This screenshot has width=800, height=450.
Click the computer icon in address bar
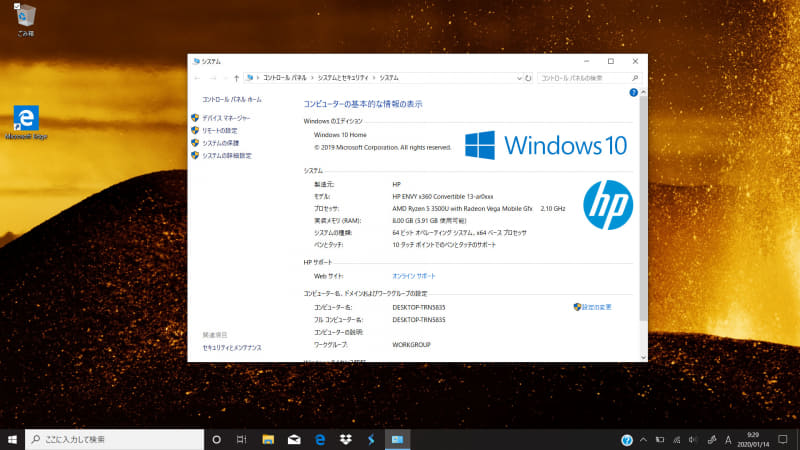[x=249, y=78]
